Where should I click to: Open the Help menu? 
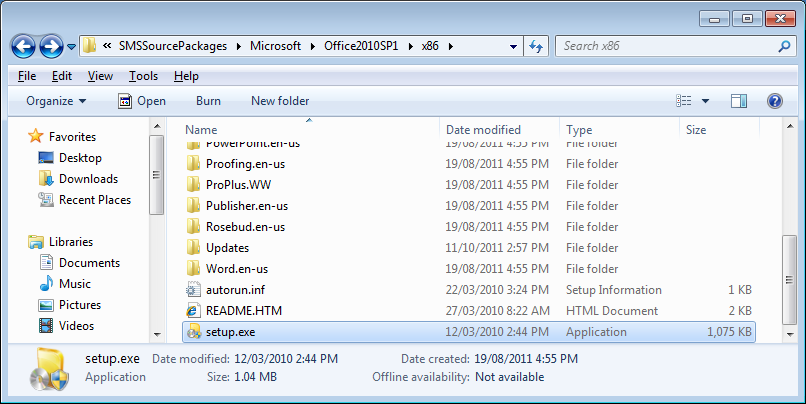(186, 76)
